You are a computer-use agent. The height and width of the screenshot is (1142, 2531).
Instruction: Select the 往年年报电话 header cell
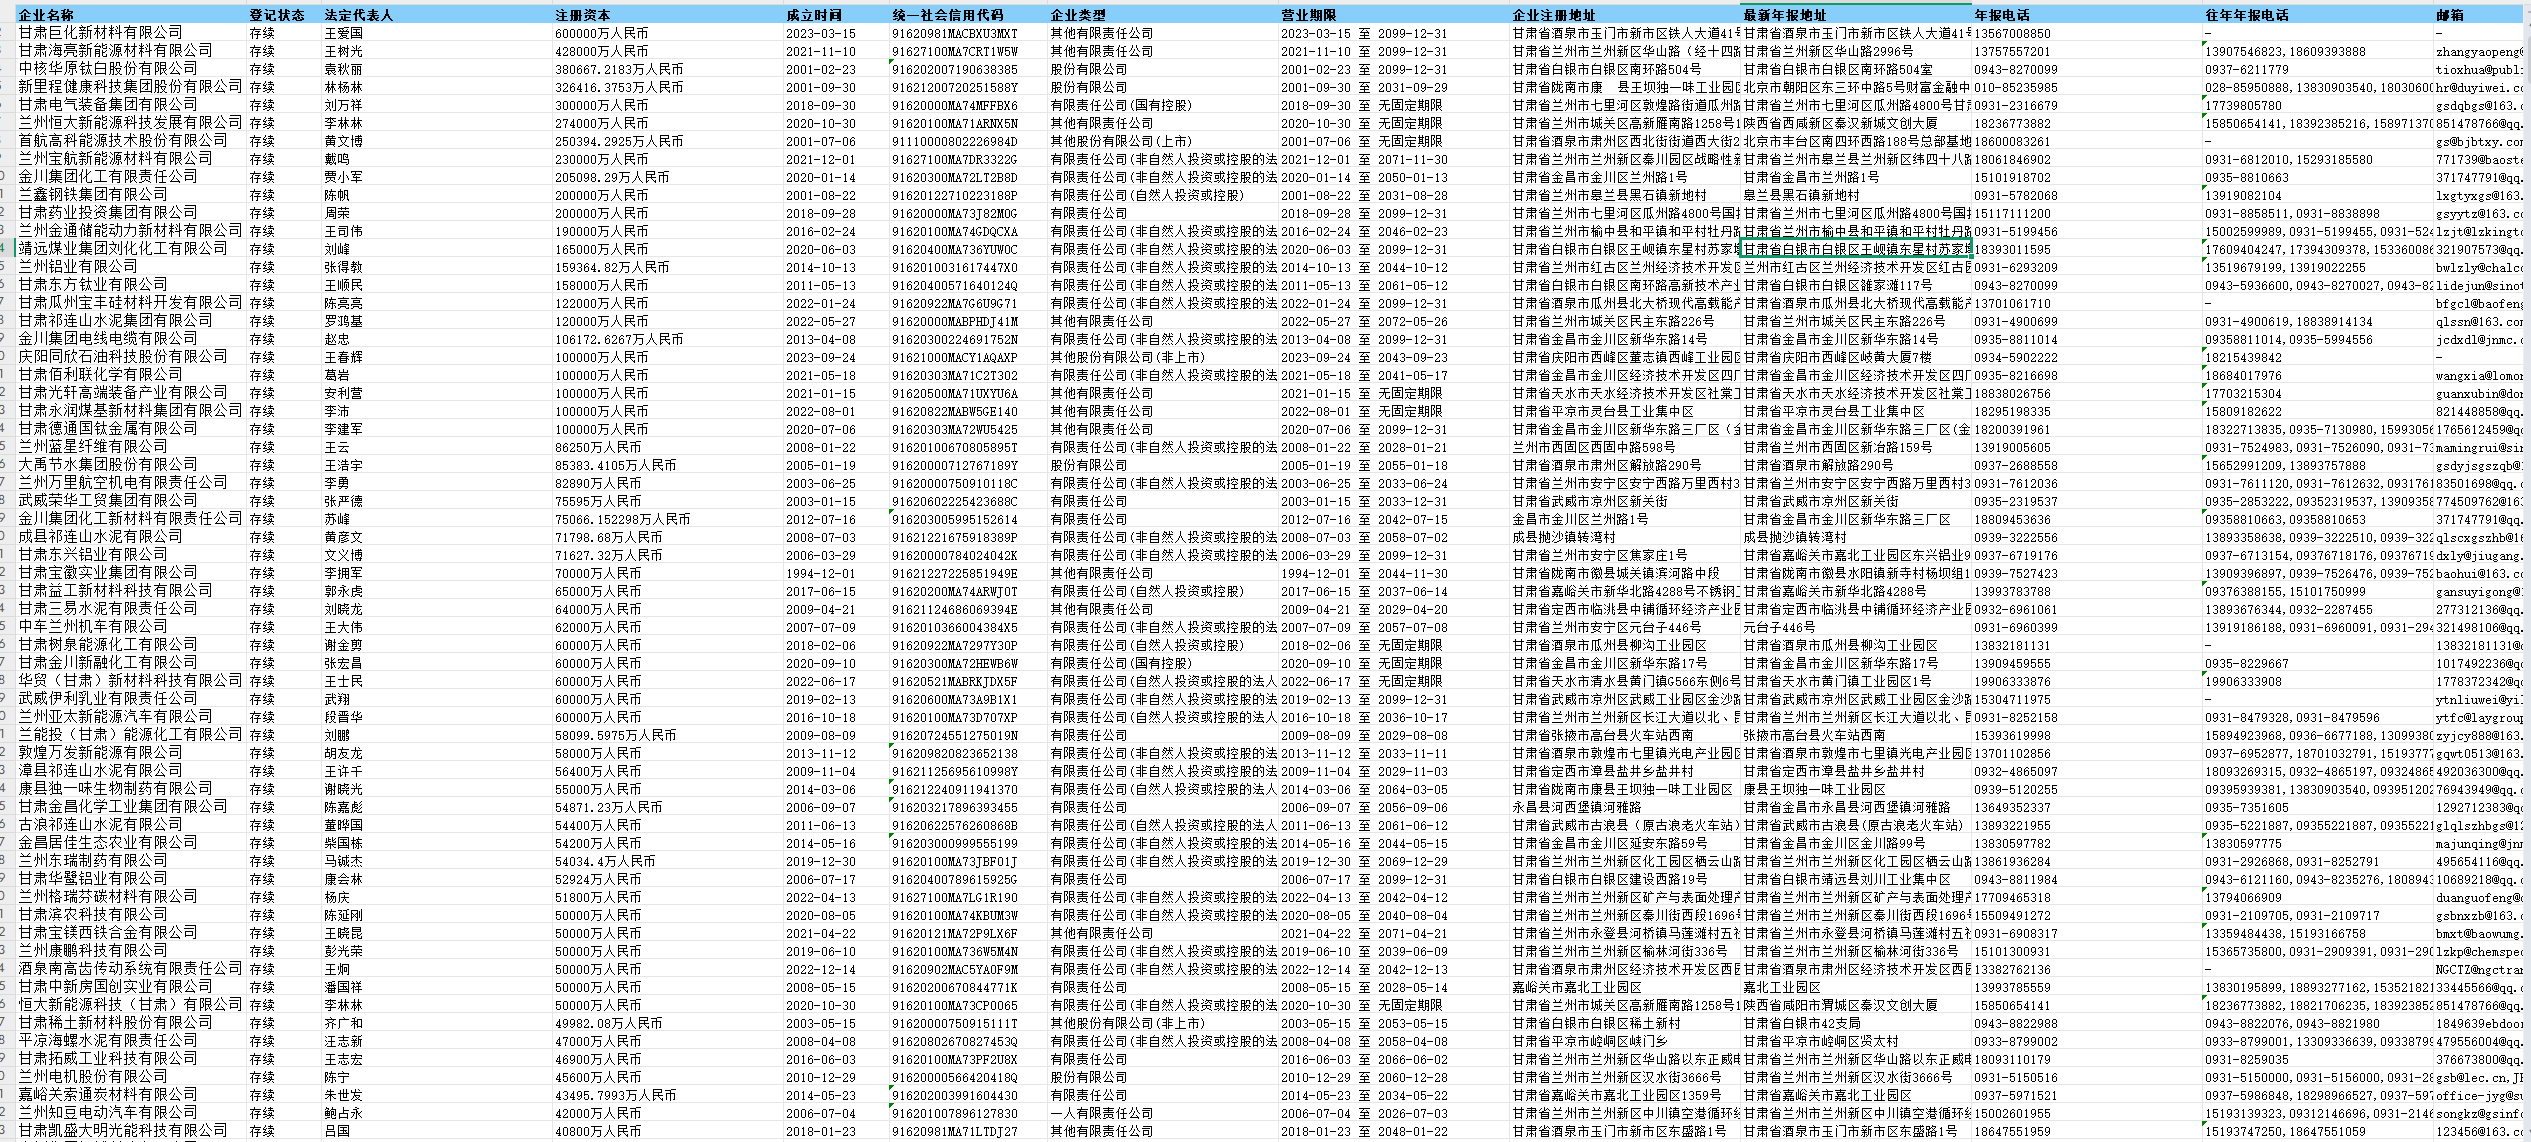(x=2247, y=15)
